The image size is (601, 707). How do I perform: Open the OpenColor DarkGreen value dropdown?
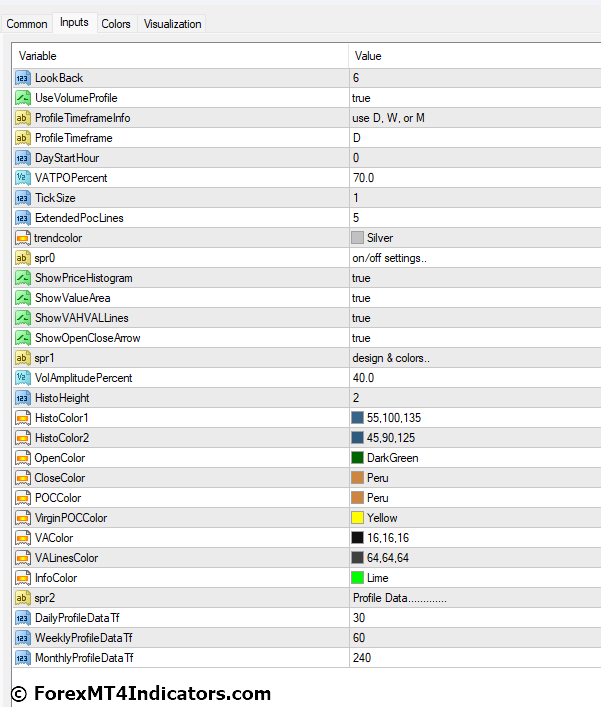470,458
